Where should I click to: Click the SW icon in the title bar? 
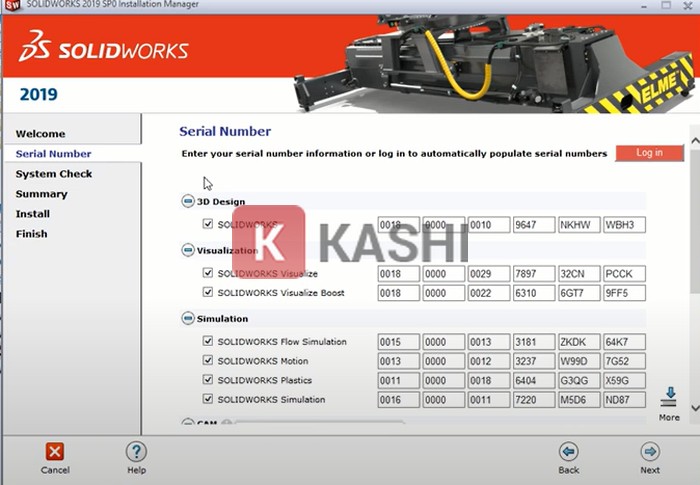point(12,5)
